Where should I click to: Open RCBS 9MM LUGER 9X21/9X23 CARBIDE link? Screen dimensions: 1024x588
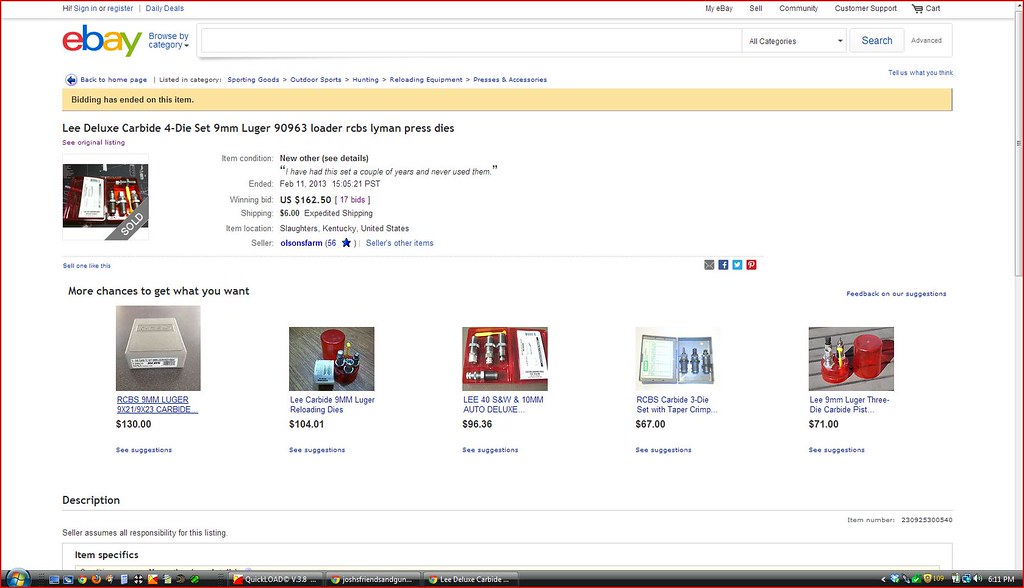point(157,404)
